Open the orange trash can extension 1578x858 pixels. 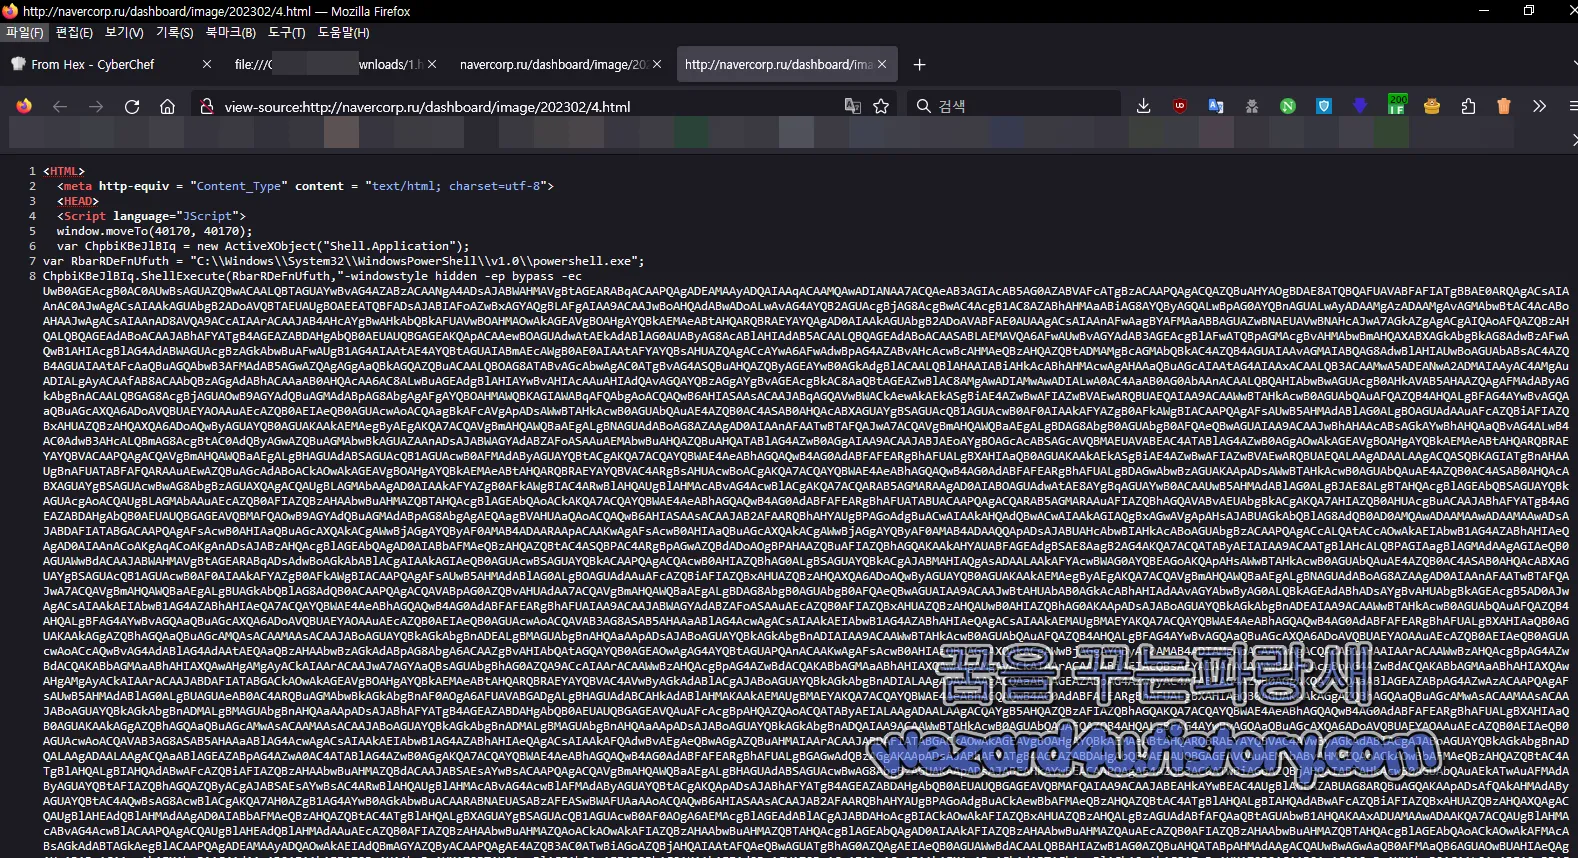pyautogui.click(x=1504, y=106)
